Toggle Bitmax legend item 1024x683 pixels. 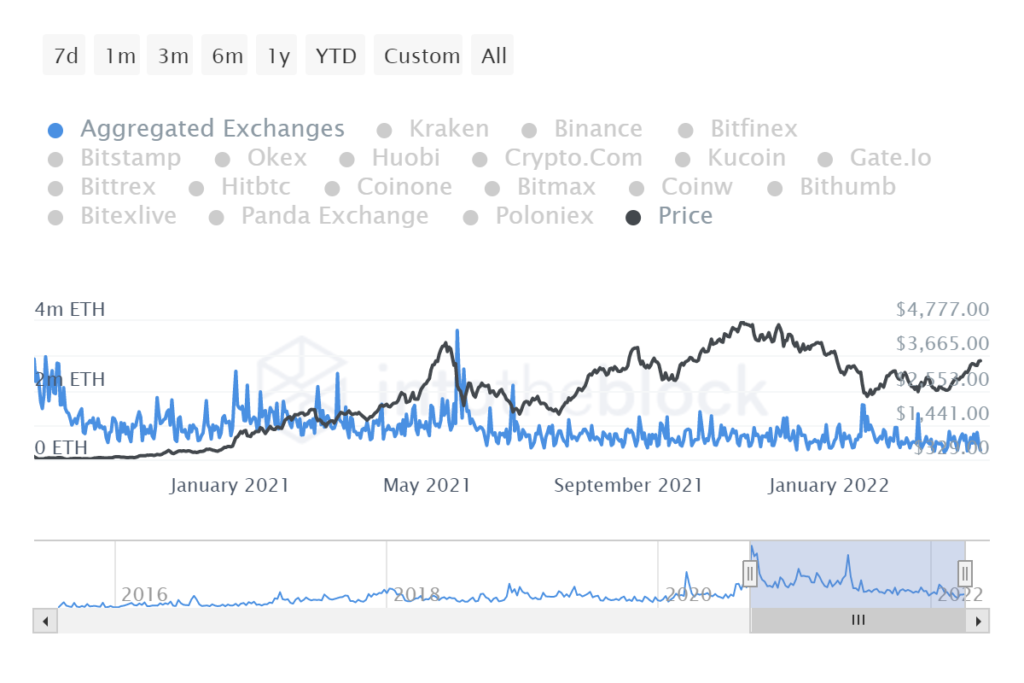tap(541, 187)
